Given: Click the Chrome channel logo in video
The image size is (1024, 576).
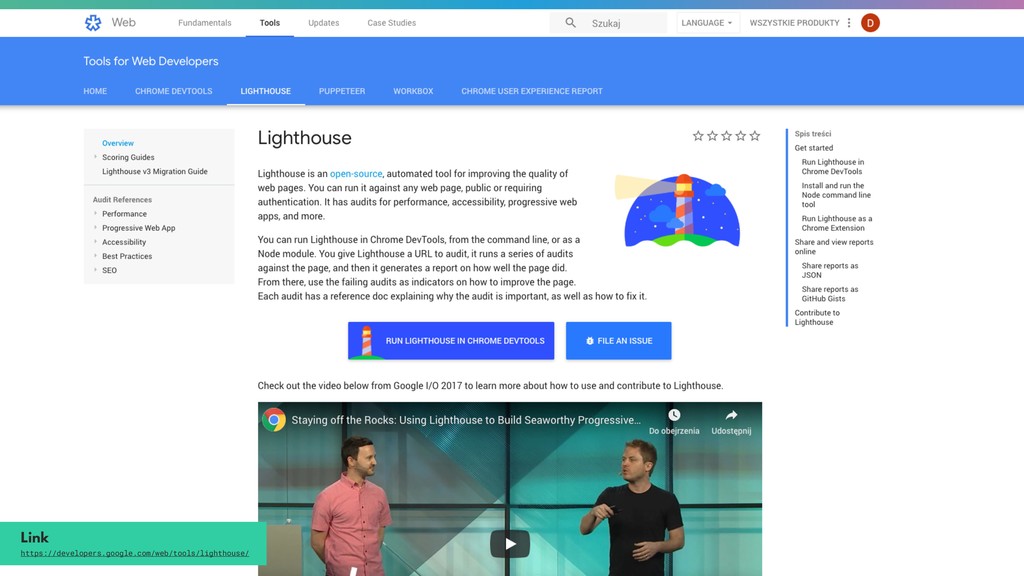Looking at the screenshot, I should [274, 419].
